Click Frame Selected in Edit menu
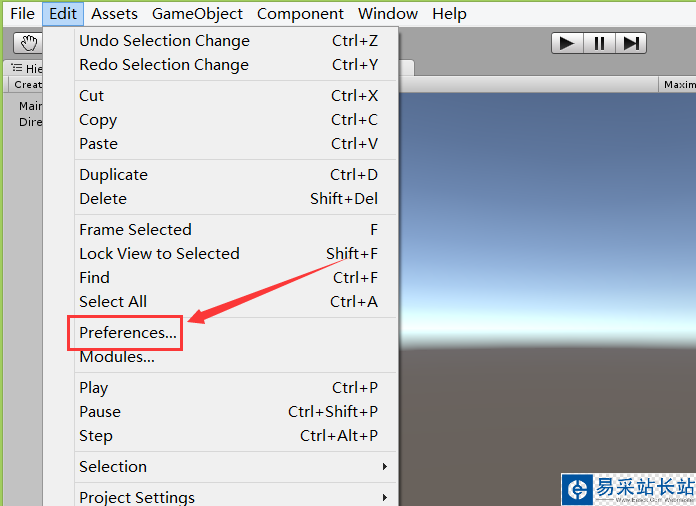This screenshot has width=696, height=506. click(135, 230)
